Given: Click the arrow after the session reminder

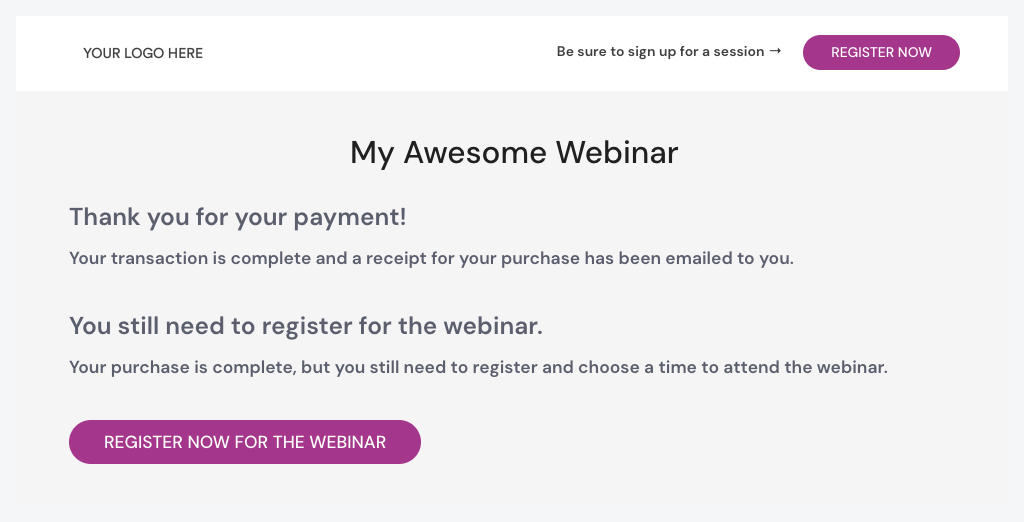Looking at the screenshot, I should point(775,51).
